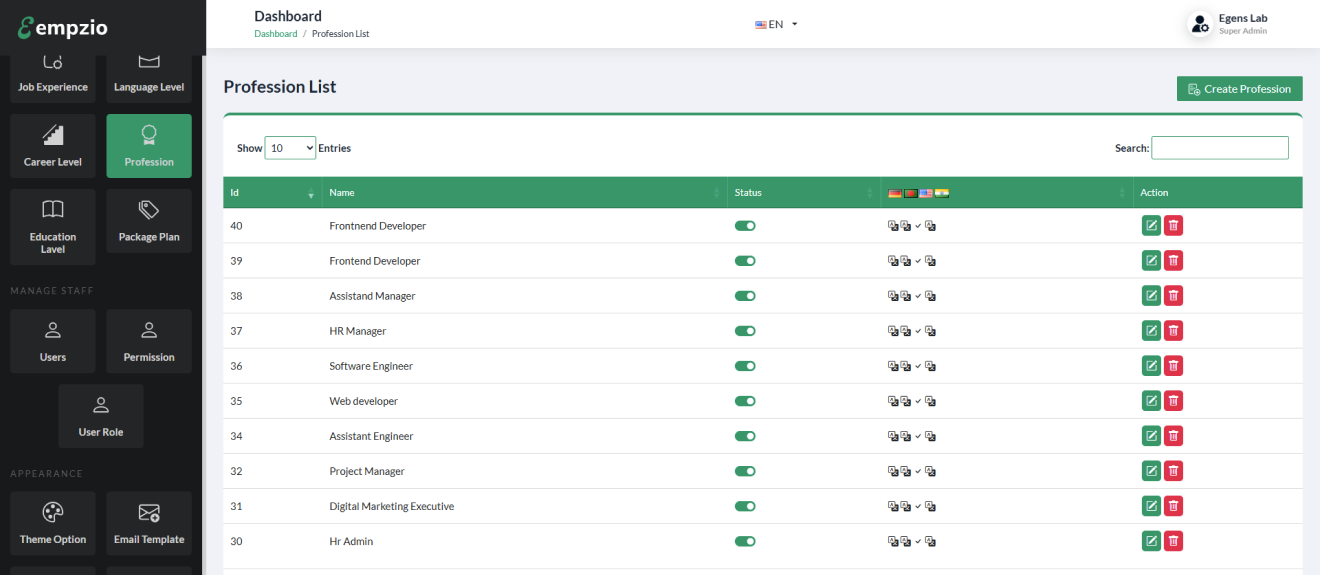The image size is (1320, 575).
Task: Edit the Software Engineer profession
Action: click(1151, 366)
